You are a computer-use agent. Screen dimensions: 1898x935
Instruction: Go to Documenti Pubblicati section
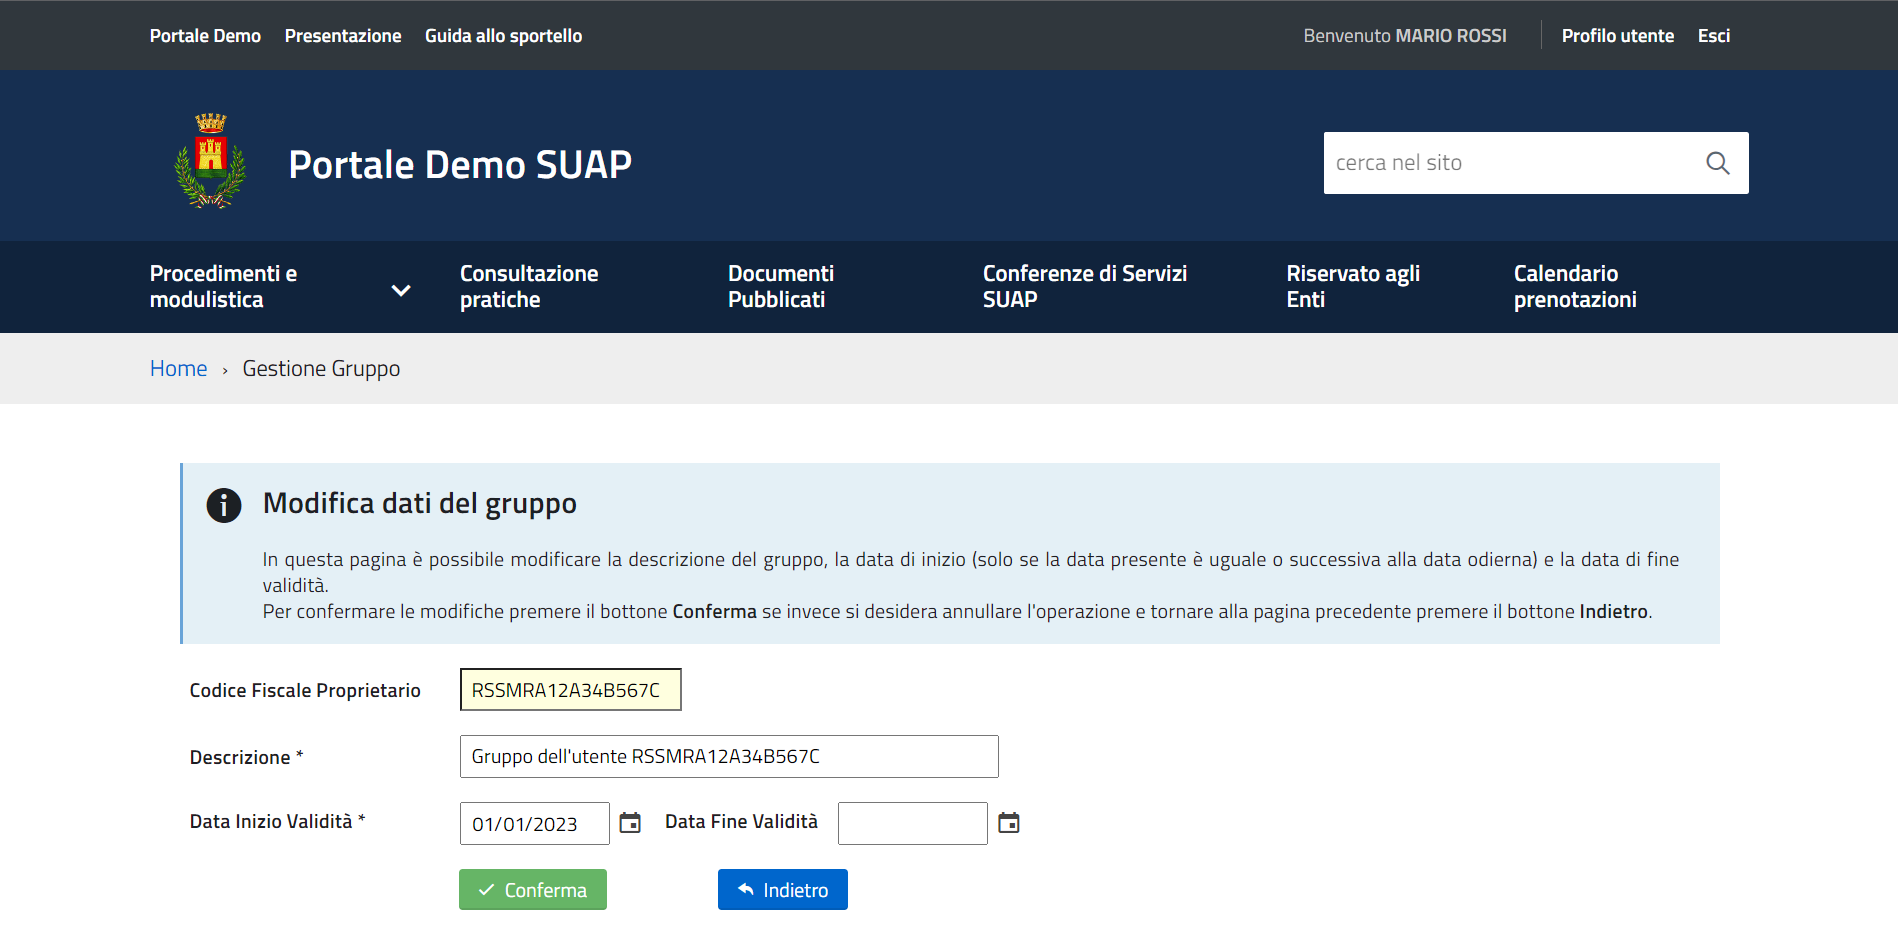[x=780, y=287]
